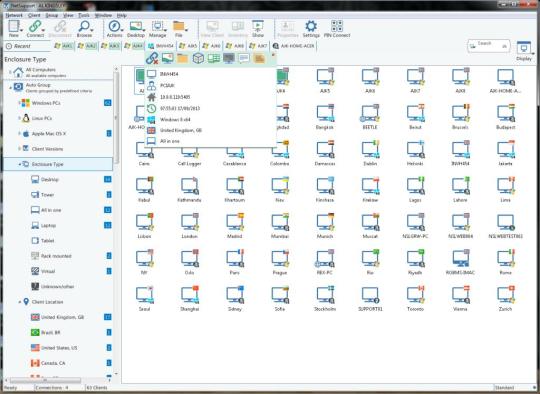
Task: Click the cube inventory icon in the popup toolbar
Action: 198,58
